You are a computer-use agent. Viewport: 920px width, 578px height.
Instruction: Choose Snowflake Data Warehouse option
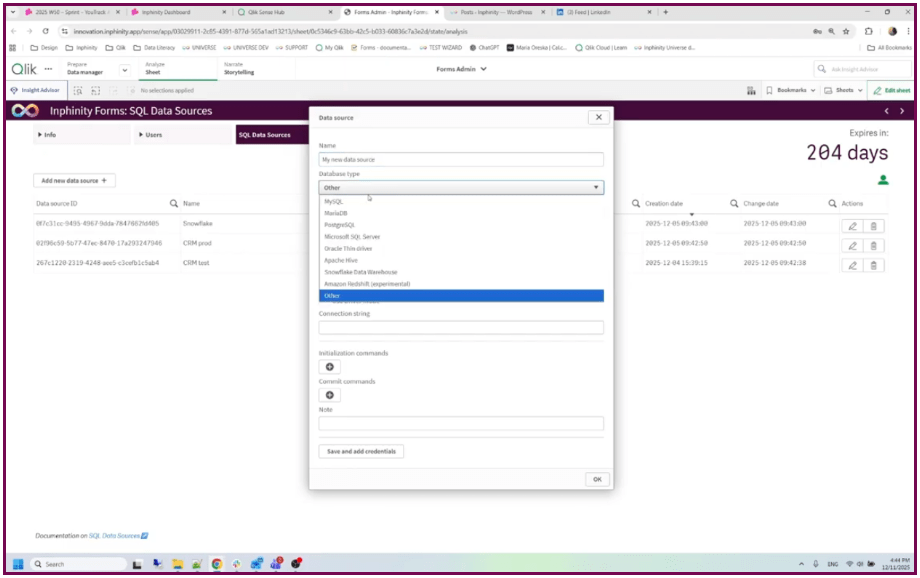461,272
